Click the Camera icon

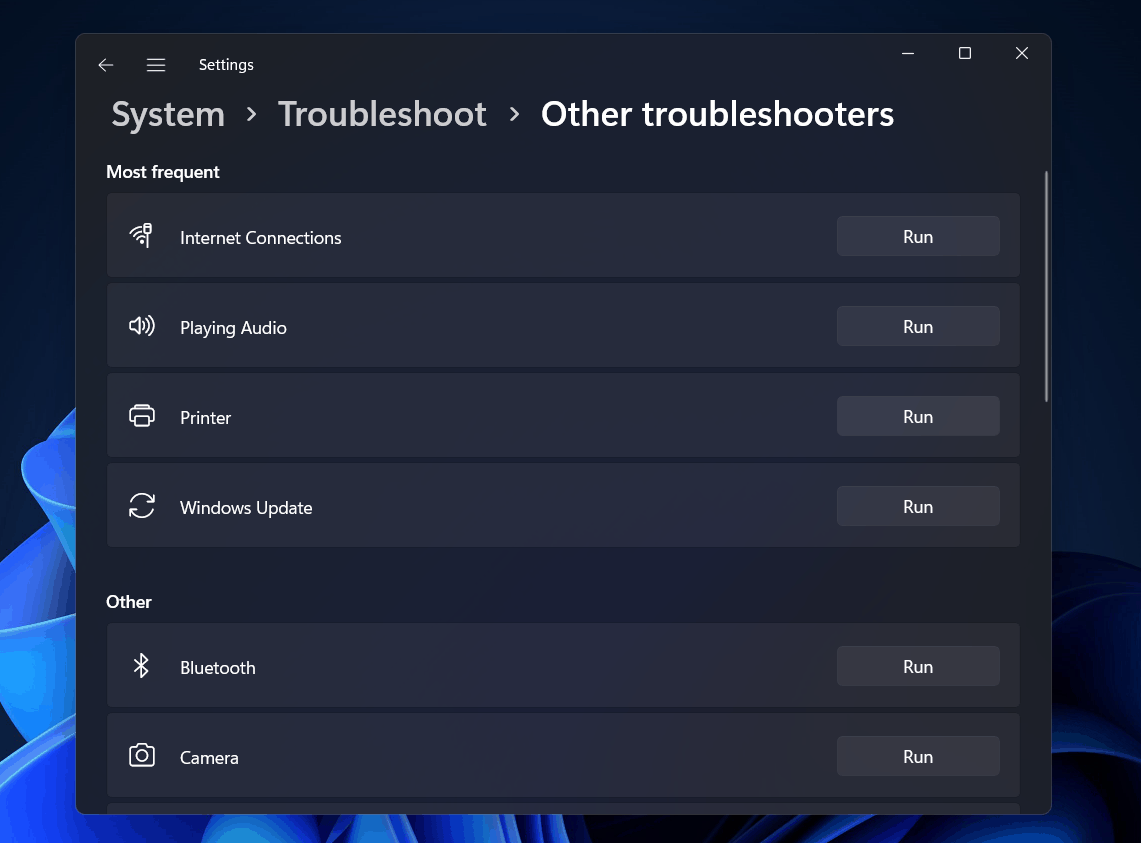141,756
